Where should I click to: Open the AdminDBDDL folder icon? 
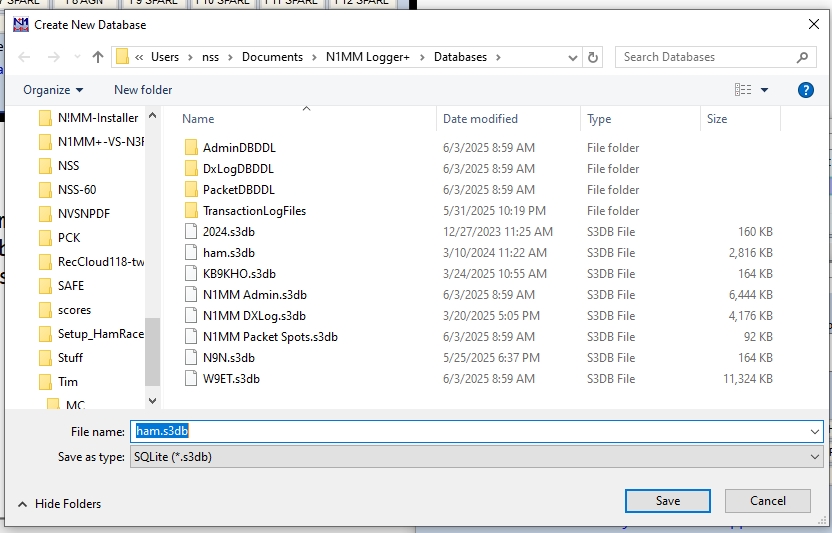coord(192,148)
